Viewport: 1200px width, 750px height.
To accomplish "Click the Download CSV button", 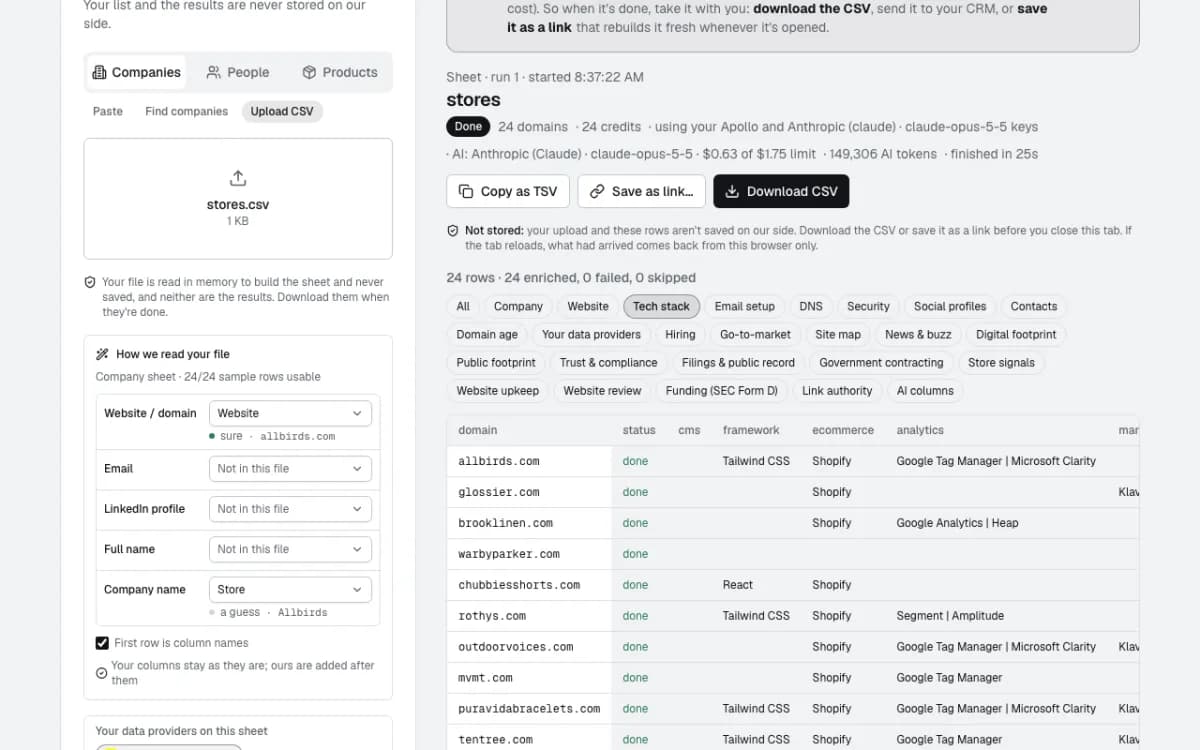I will 781,191.
